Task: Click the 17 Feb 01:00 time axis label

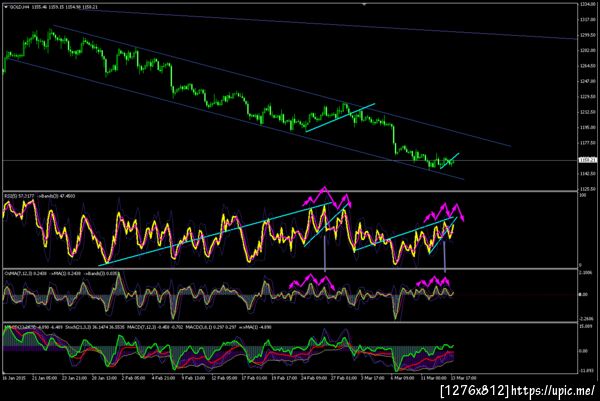Action: [x=254, y=378]
